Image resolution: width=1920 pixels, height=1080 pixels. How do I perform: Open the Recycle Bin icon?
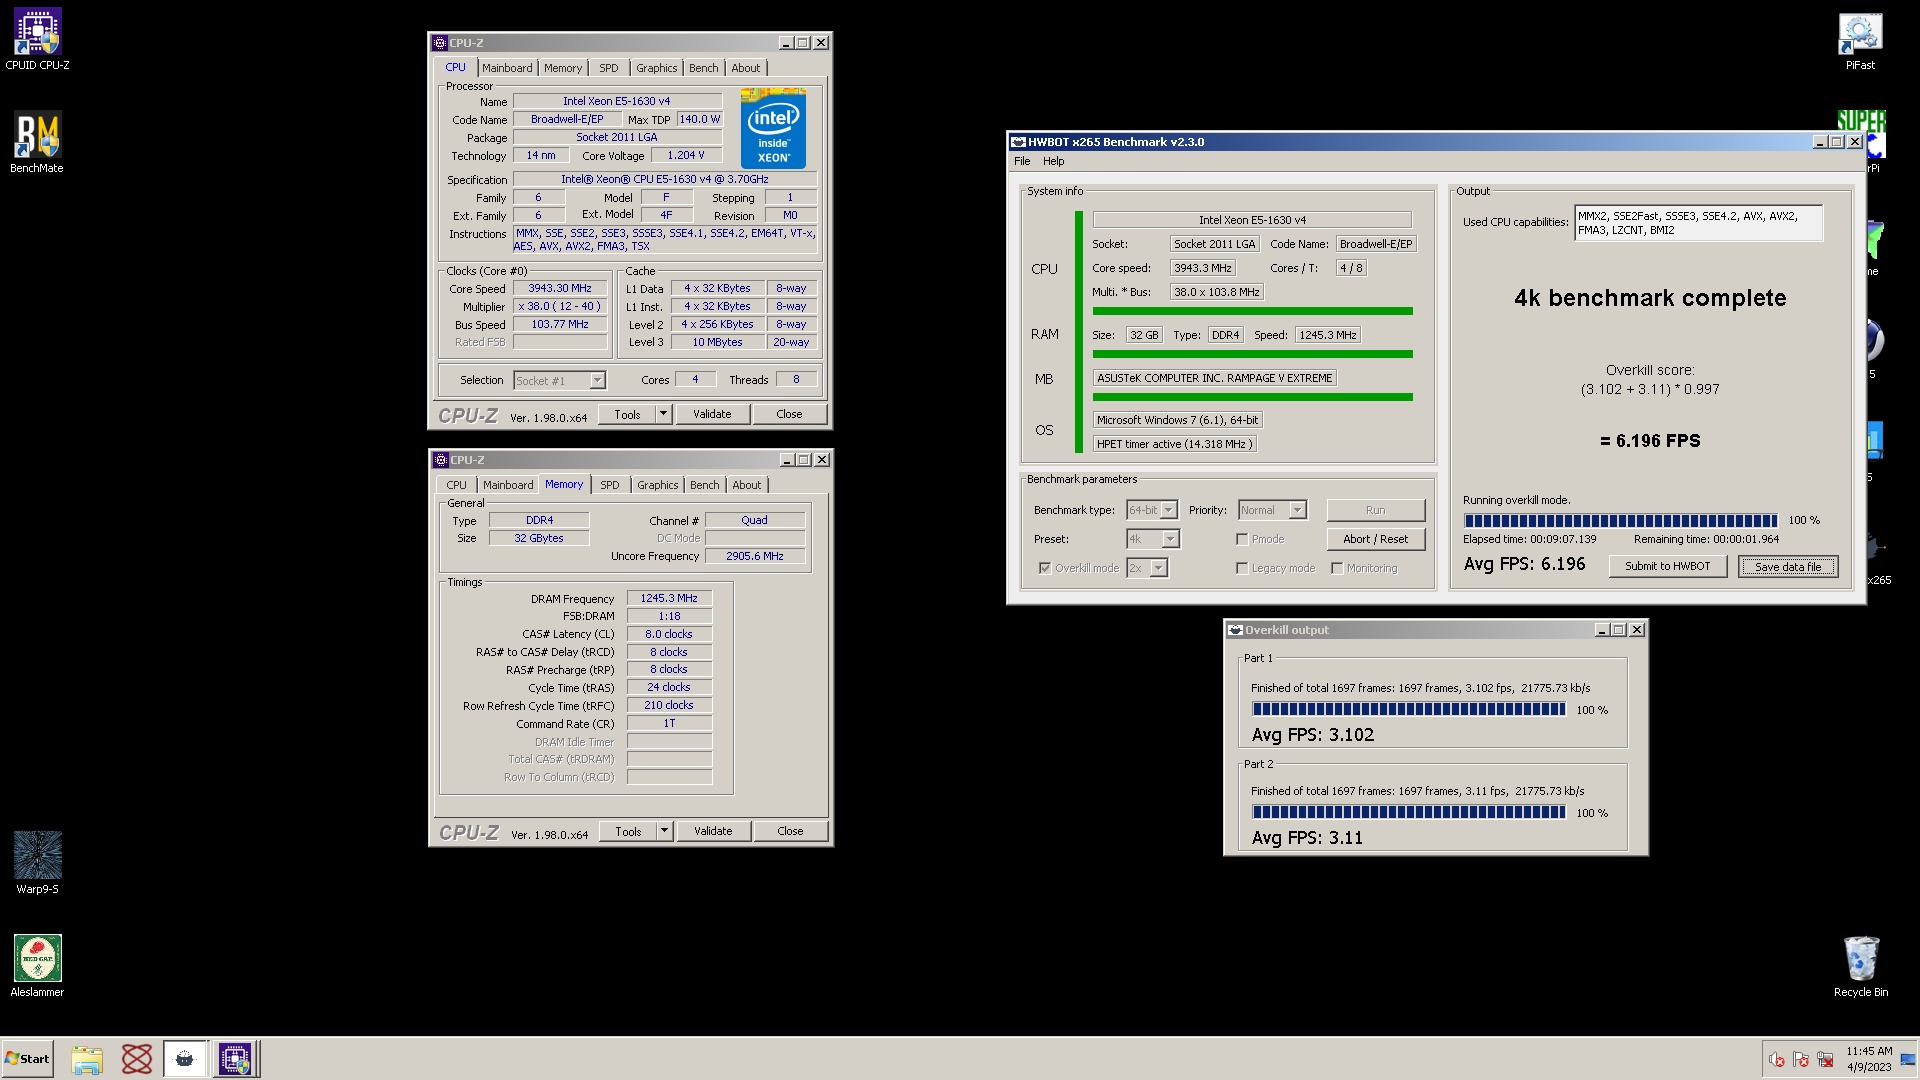tap(1861, 966)
